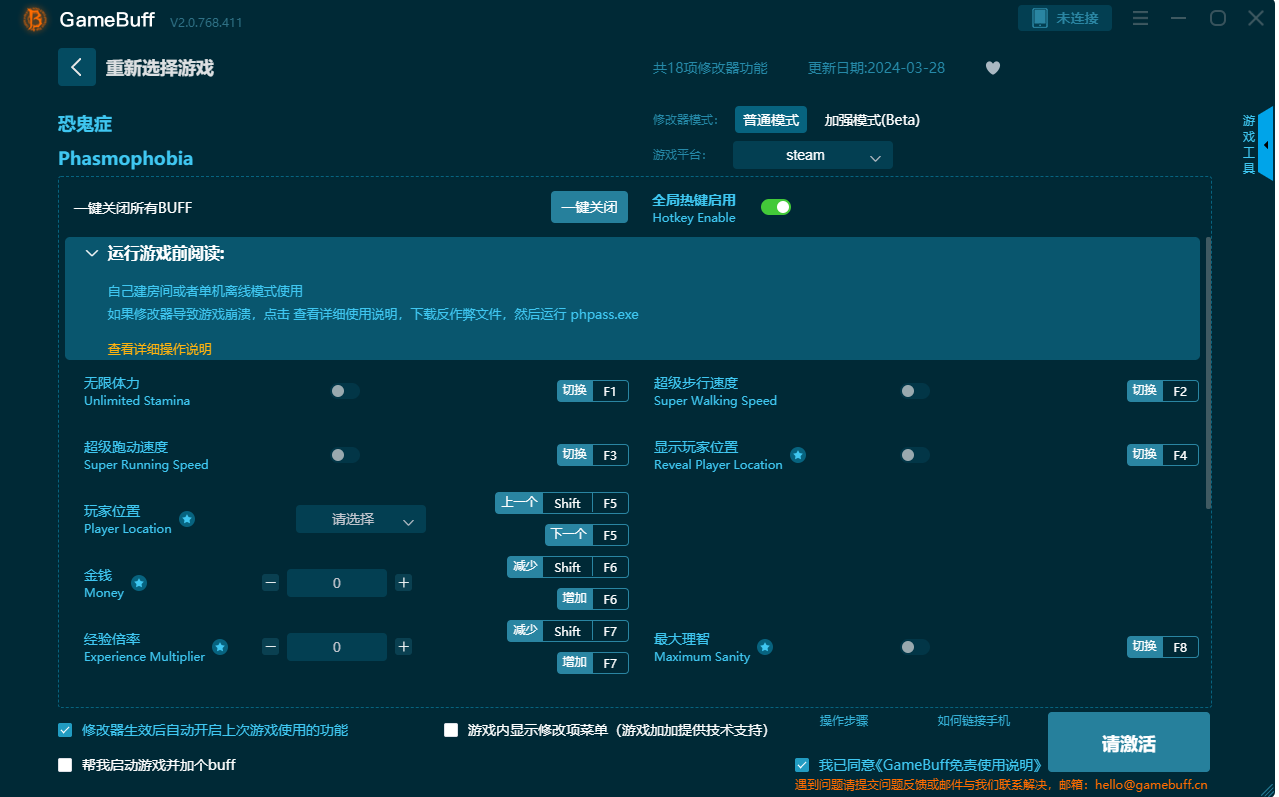Open the steam platform dropdown
The height and width of the screenshot is (797, 1279).
click(x=812, y=155)
